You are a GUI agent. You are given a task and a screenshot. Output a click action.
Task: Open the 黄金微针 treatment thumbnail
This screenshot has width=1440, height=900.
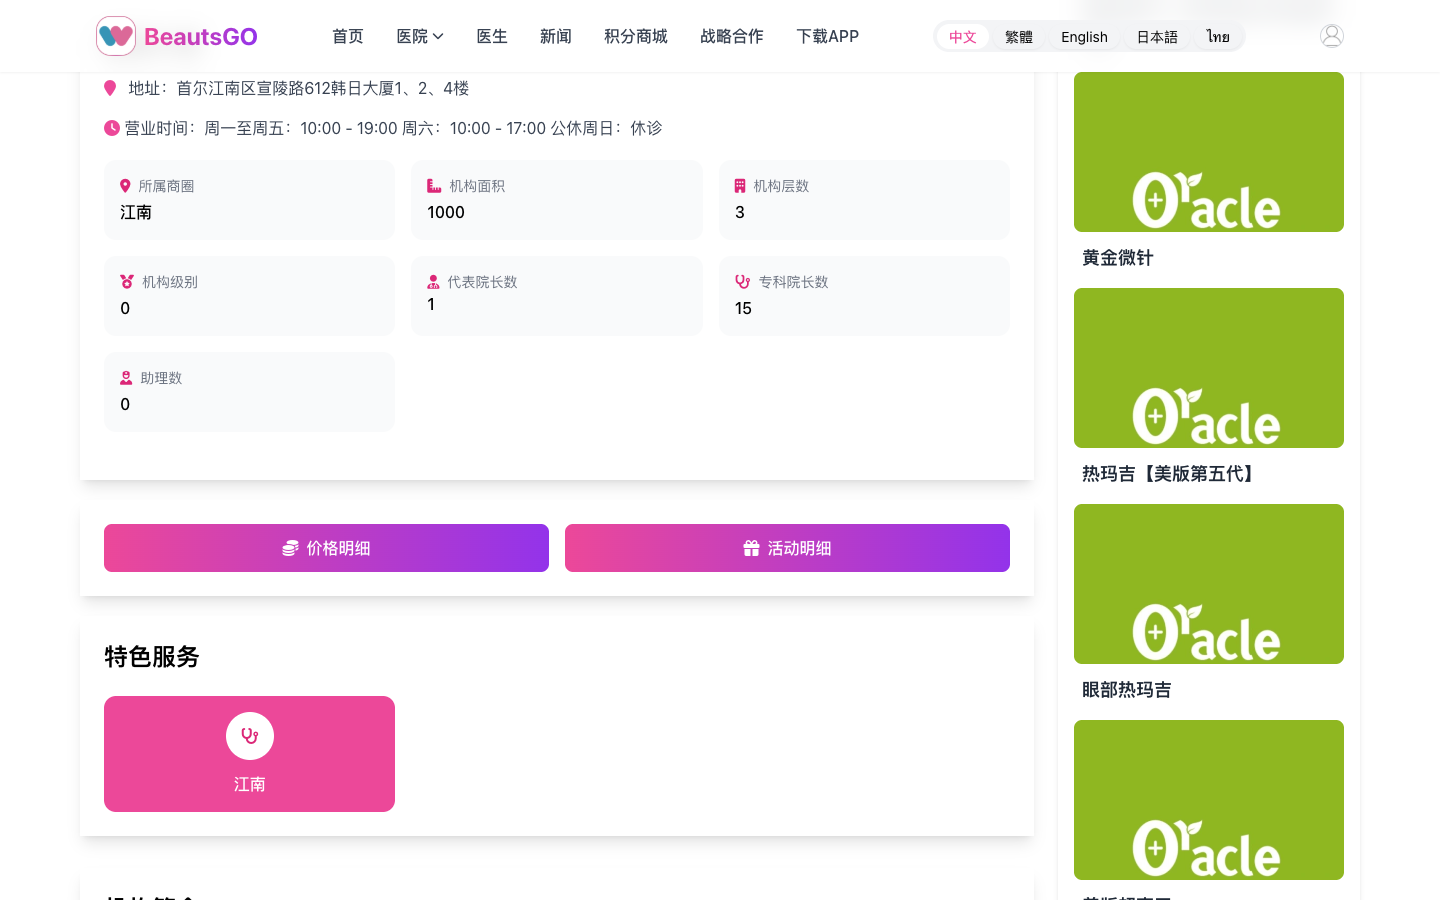click(x=1208, y=151)
